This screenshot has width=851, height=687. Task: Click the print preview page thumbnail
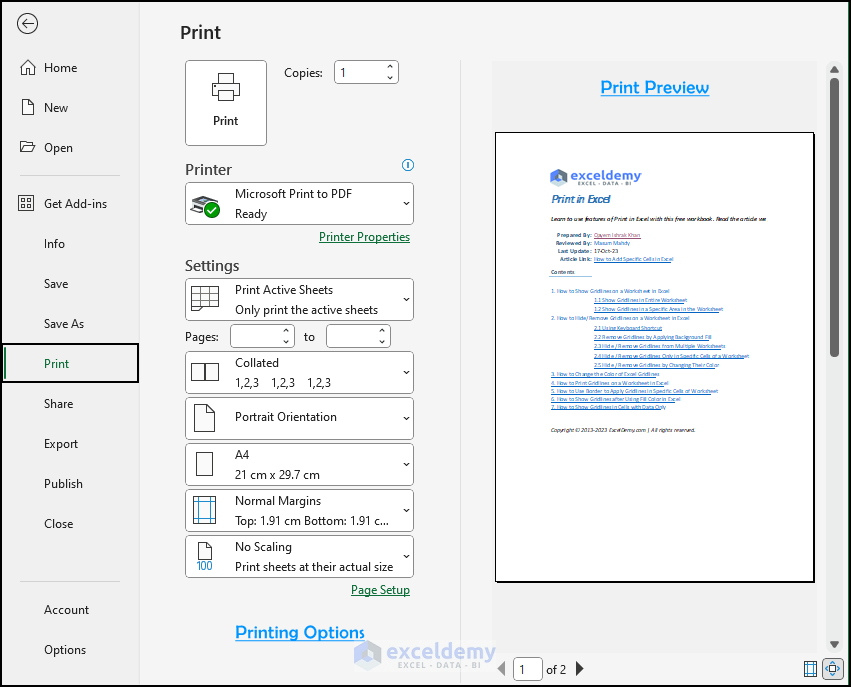(655, 357)
